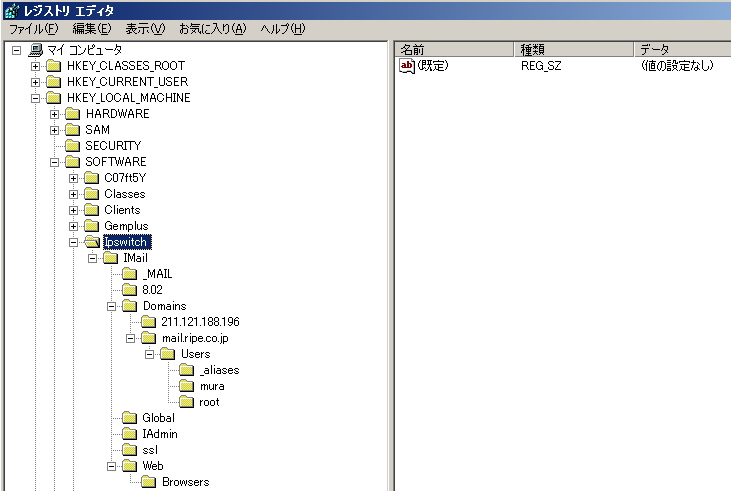Click the SAM folder icon
731x491 pixels.
click(73, 130)
